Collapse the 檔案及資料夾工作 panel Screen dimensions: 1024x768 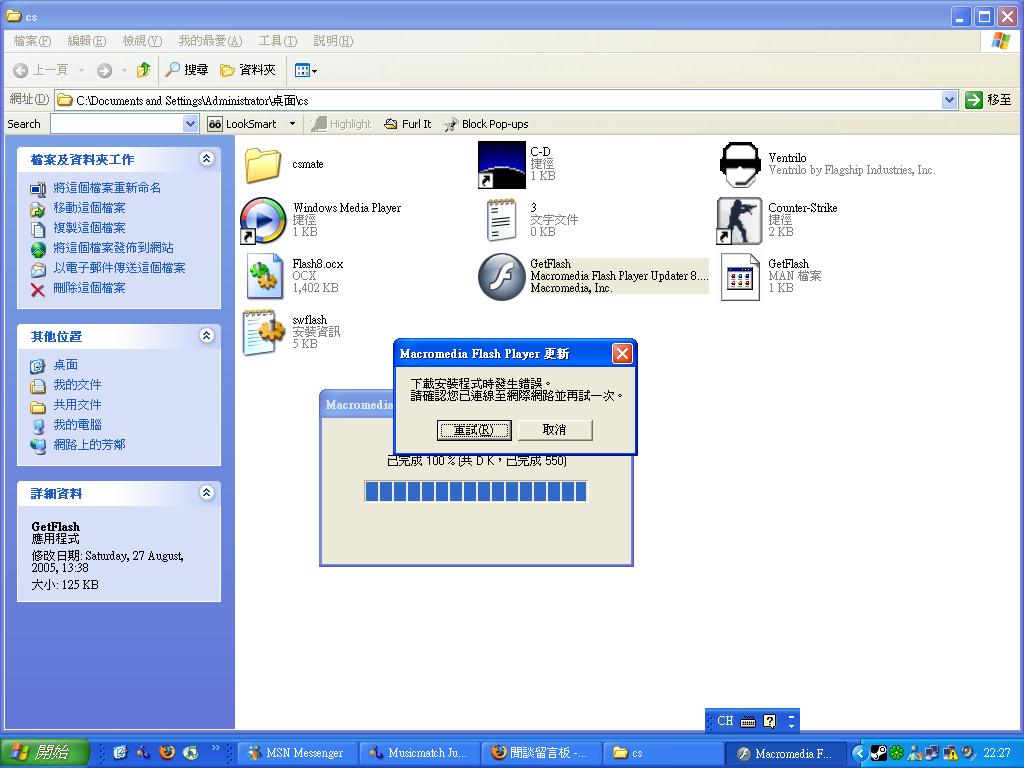pos(206,159)
